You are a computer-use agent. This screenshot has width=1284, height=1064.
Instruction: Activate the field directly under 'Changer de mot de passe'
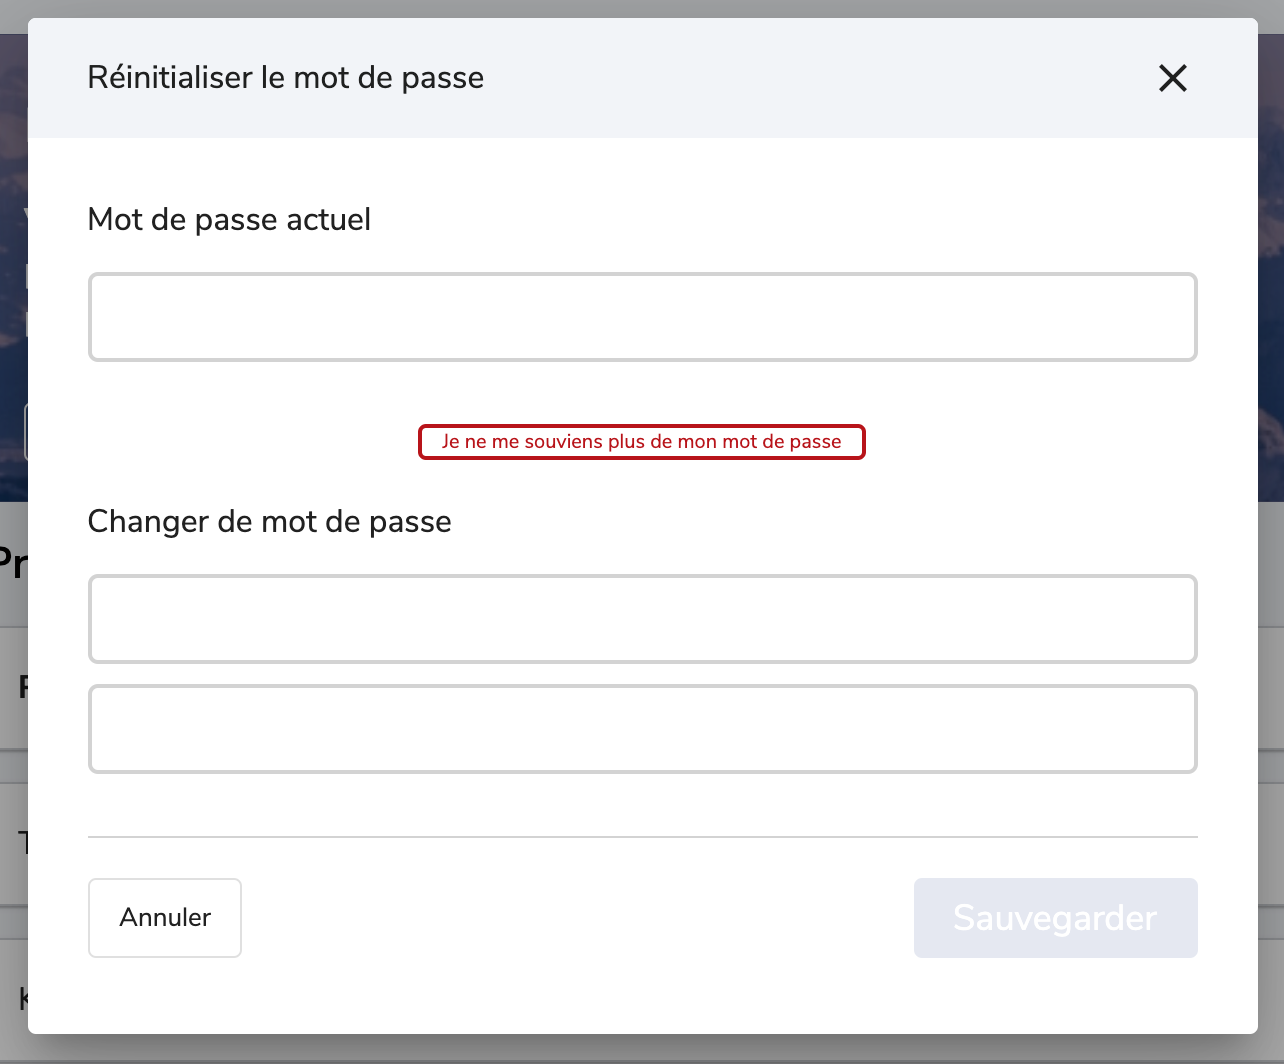click(643, 619)
